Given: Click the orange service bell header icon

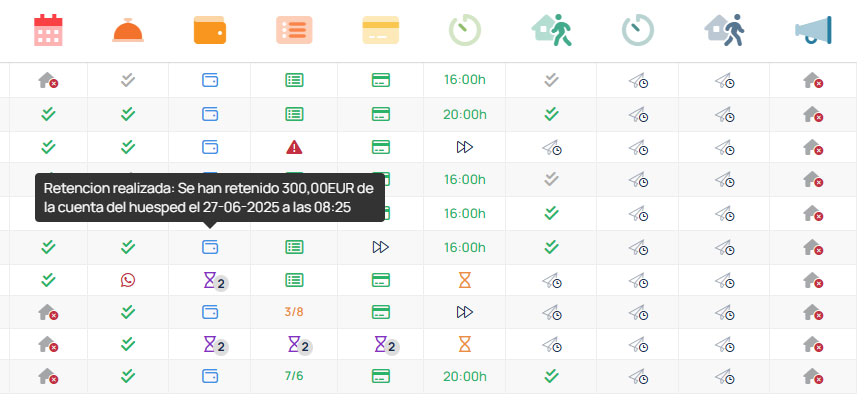Looking at the screenshot, I should coord(128,30).
